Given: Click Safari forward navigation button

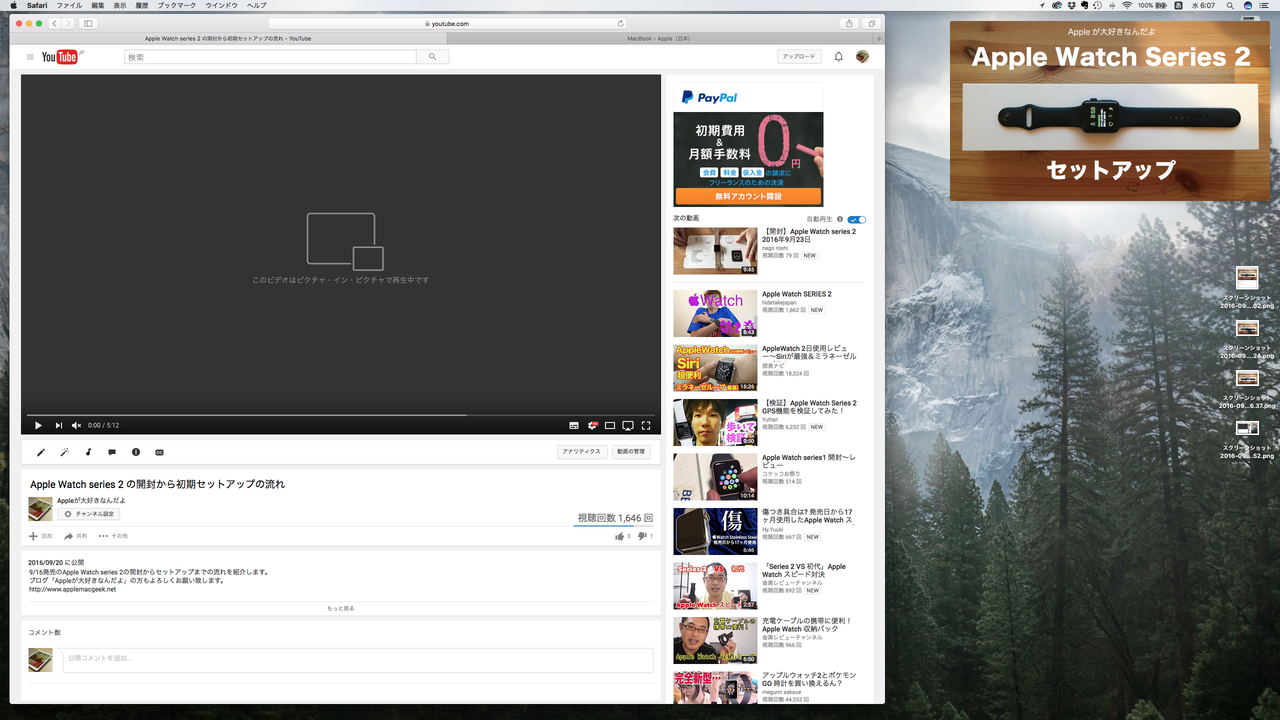Looking at the screenshot, I should click(69, 23).
